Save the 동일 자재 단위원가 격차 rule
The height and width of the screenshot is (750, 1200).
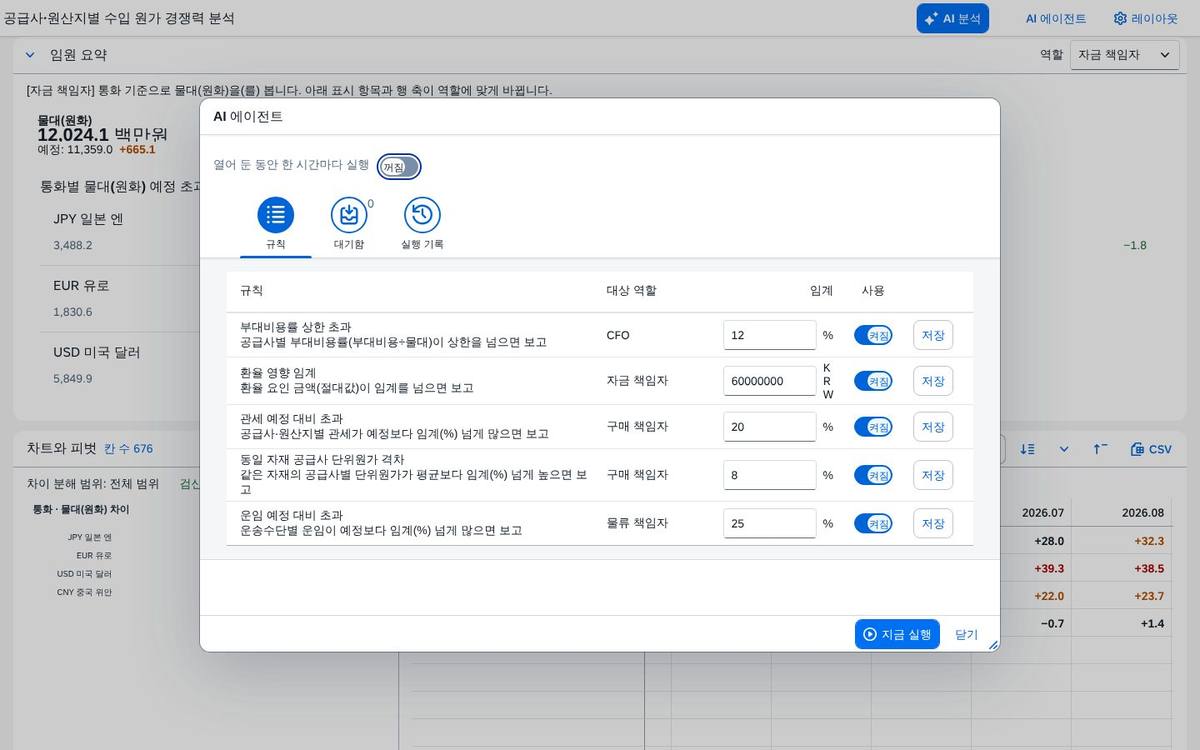[933, 475]
